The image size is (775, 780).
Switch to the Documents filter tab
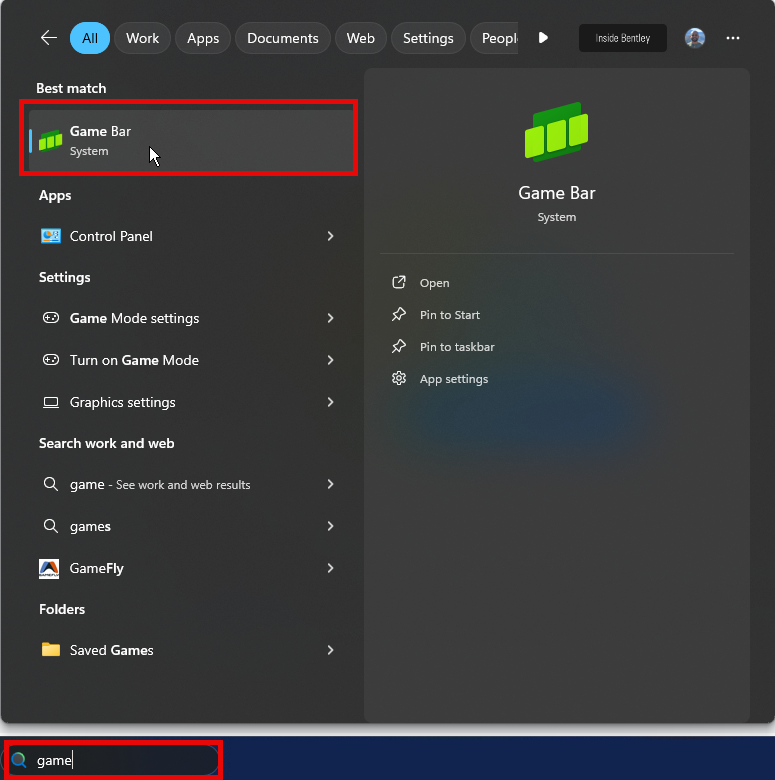click(x=283, y=38)
